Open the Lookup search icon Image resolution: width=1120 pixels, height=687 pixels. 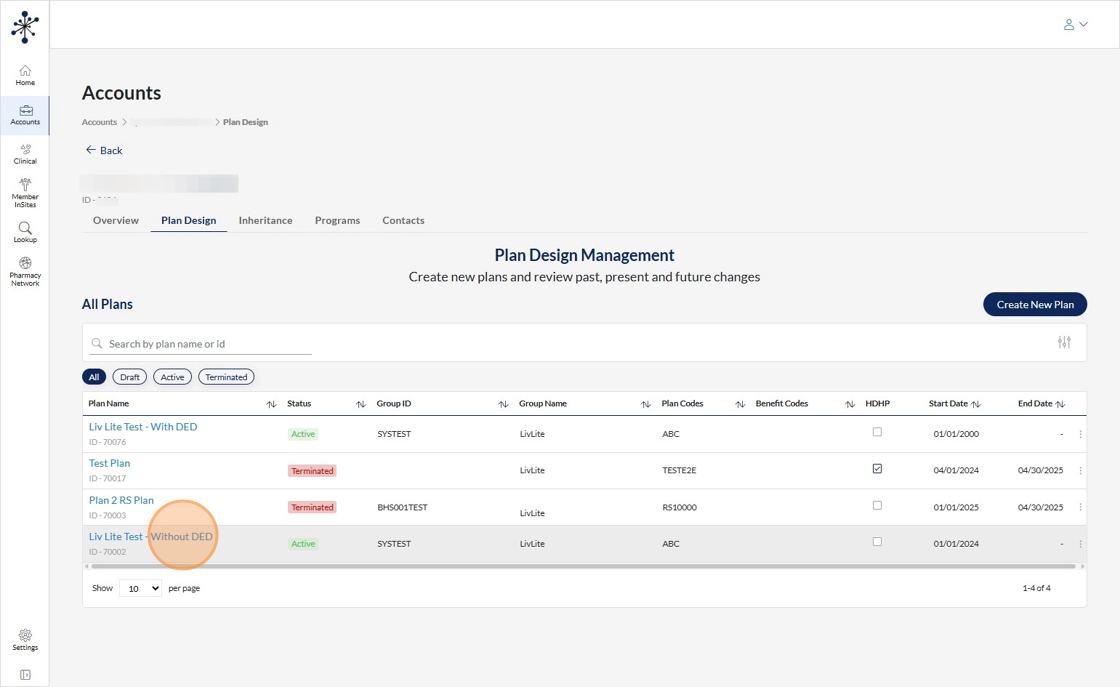coord(25,232)
